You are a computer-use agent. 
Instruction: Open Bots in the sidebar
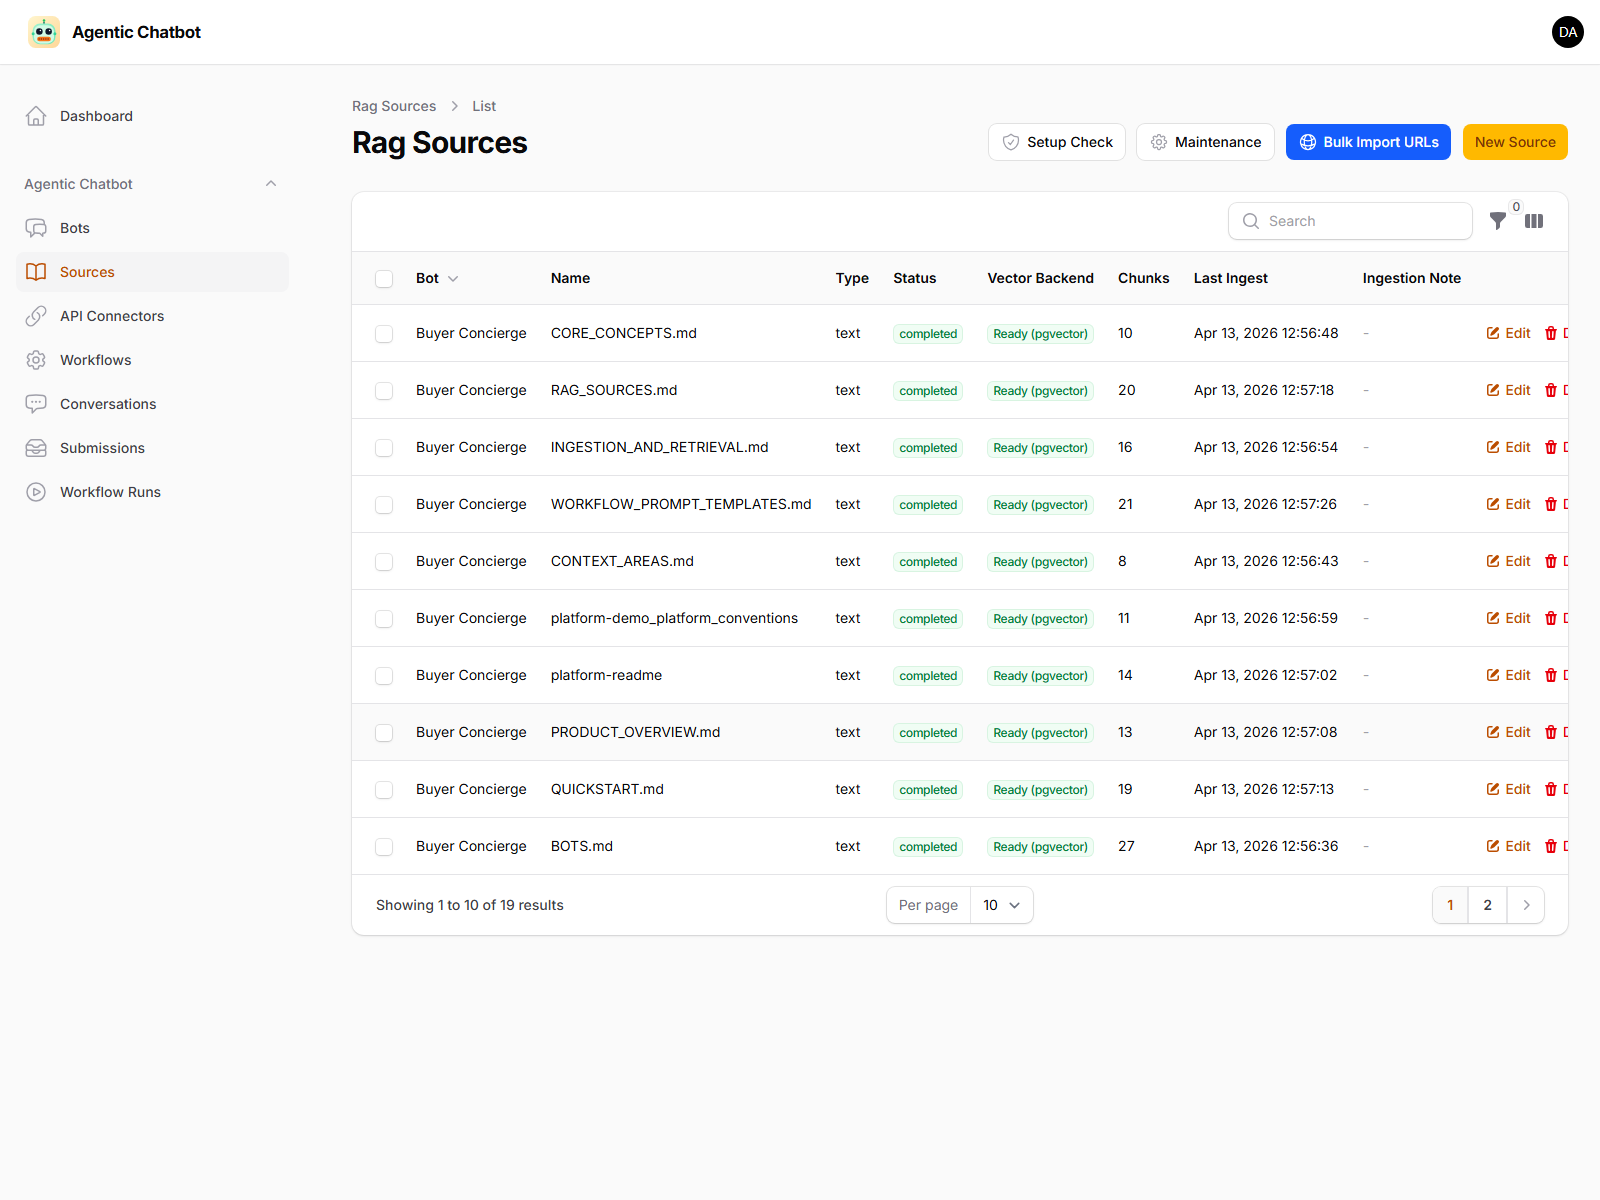click(x=152, y=228)
